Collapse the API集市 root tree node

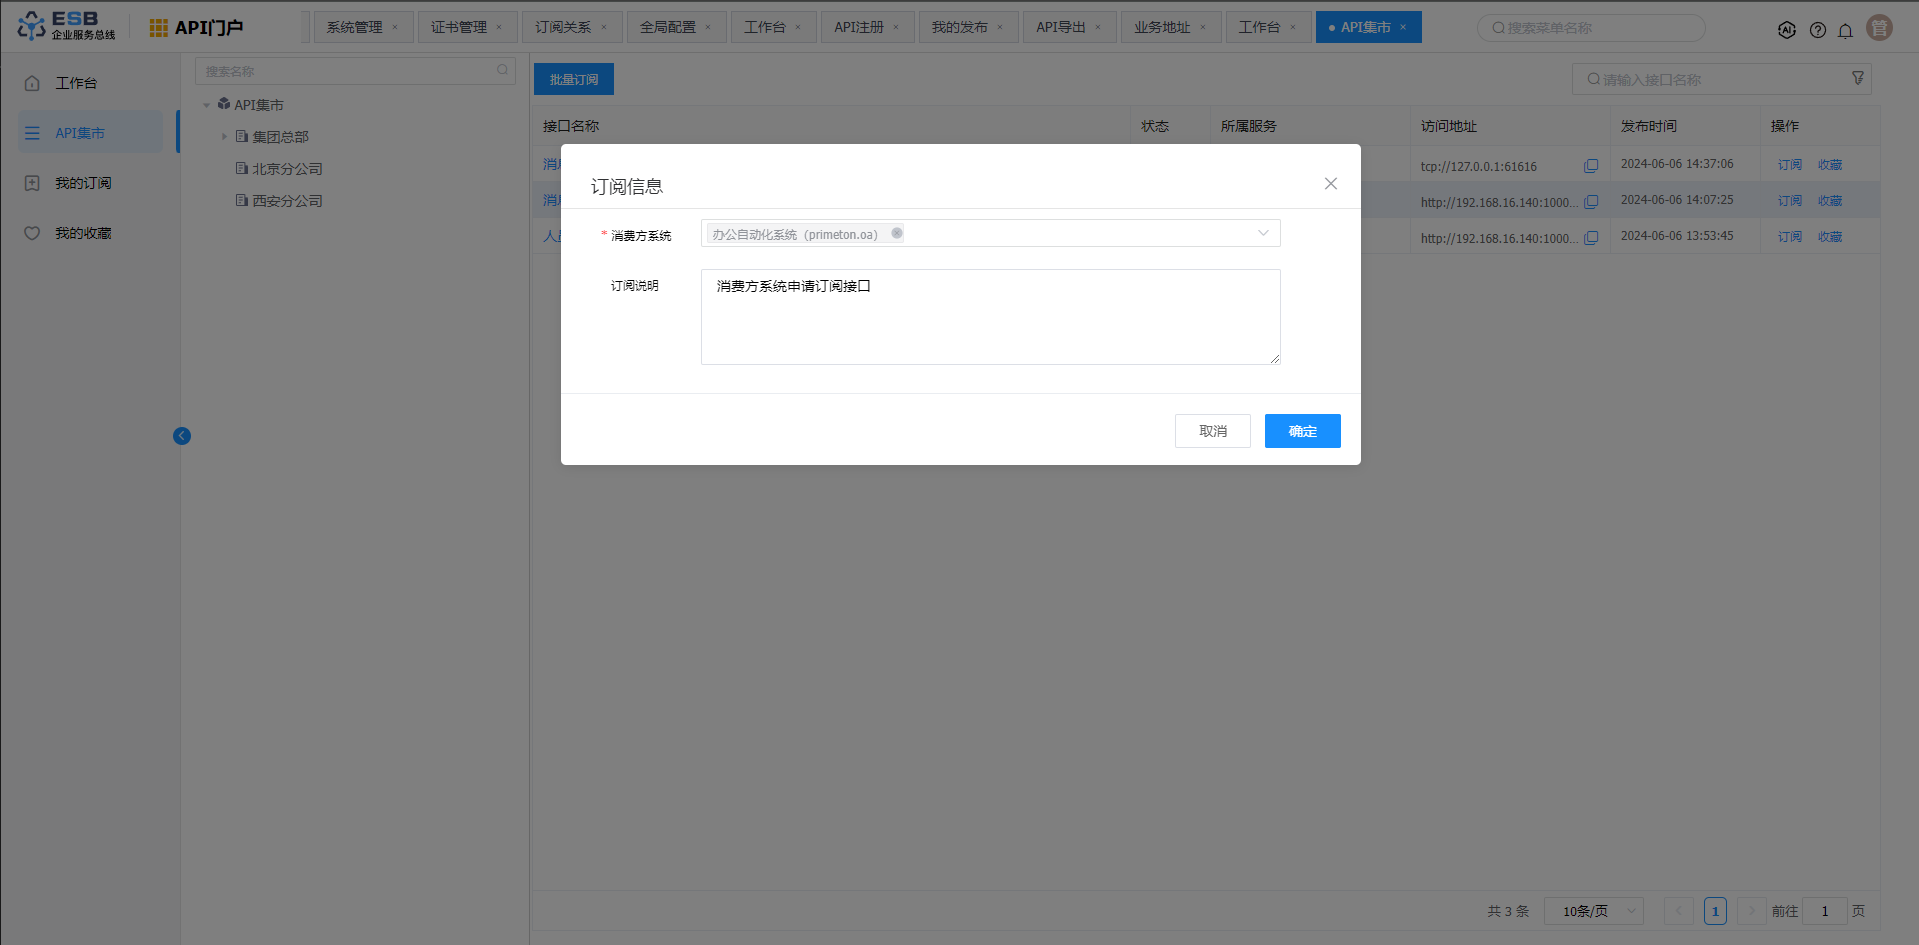point(207,105)
